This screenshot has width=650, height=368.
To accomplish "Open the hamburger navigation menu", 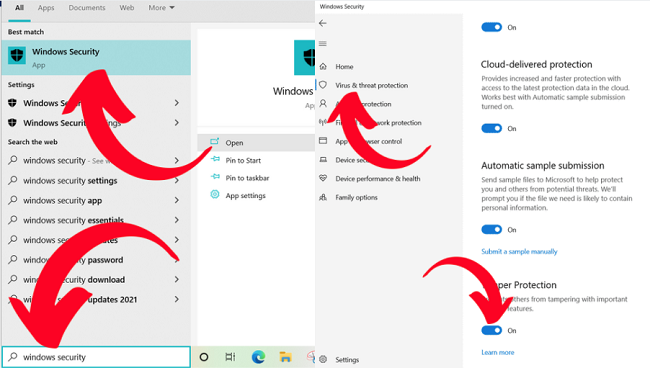I will 323,44.
